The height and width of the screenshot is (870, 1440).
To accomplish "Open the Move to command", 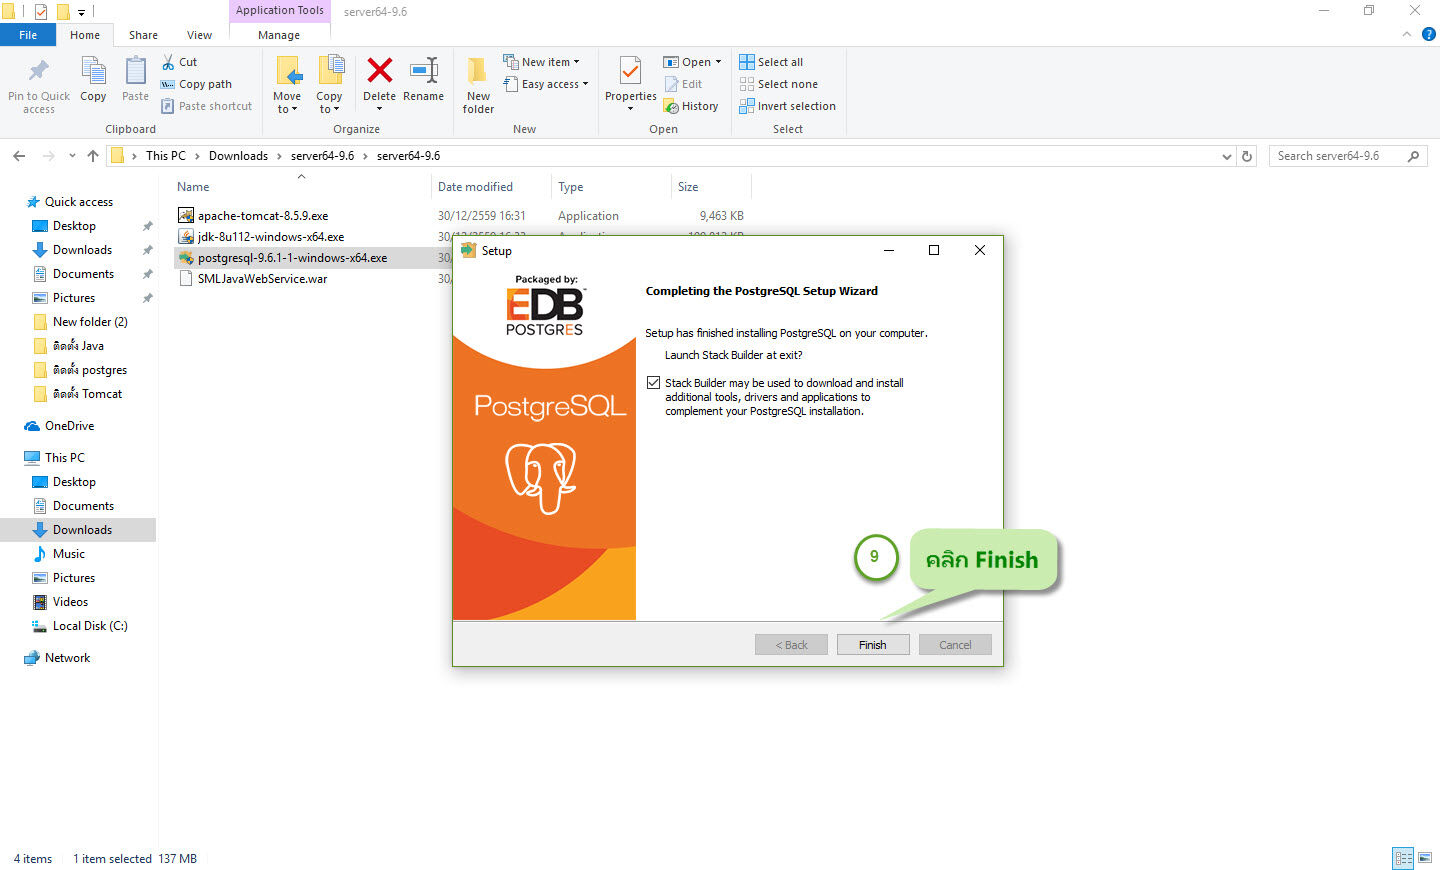I will click(287, 84).
